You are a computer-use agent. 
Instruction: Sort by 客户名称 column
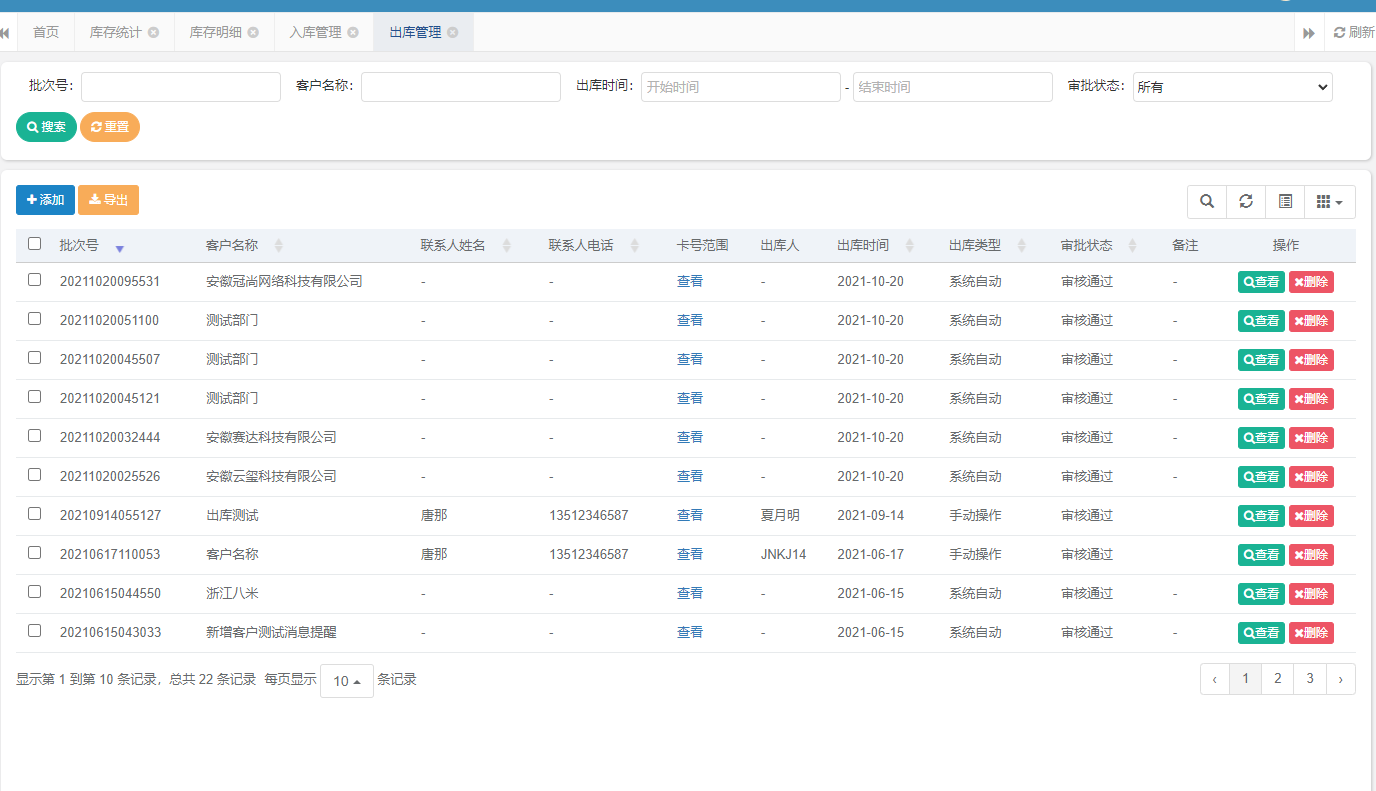click(x=279, y=245)
